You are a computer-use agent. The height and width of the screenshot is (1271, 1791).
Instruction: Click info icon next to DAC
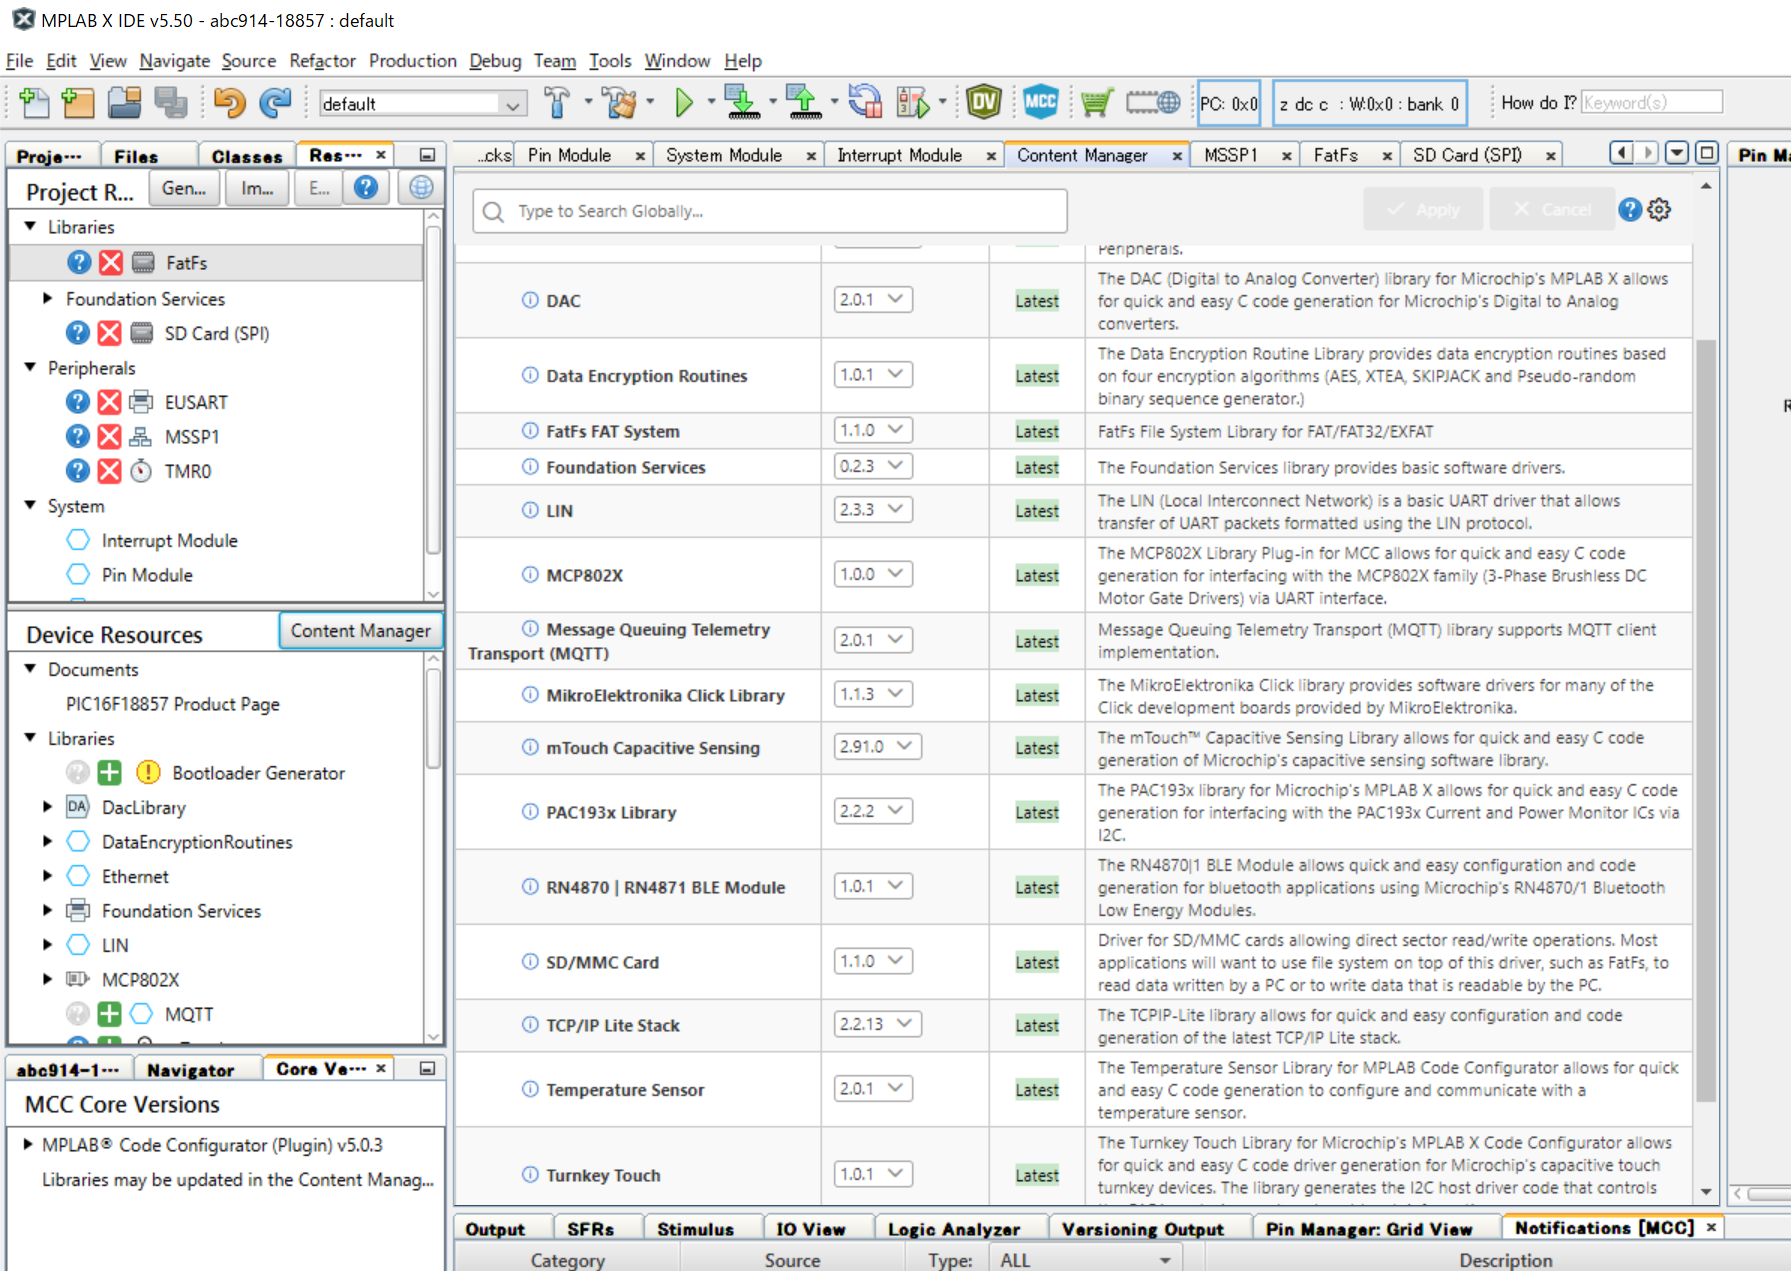(x=530, y=300)
